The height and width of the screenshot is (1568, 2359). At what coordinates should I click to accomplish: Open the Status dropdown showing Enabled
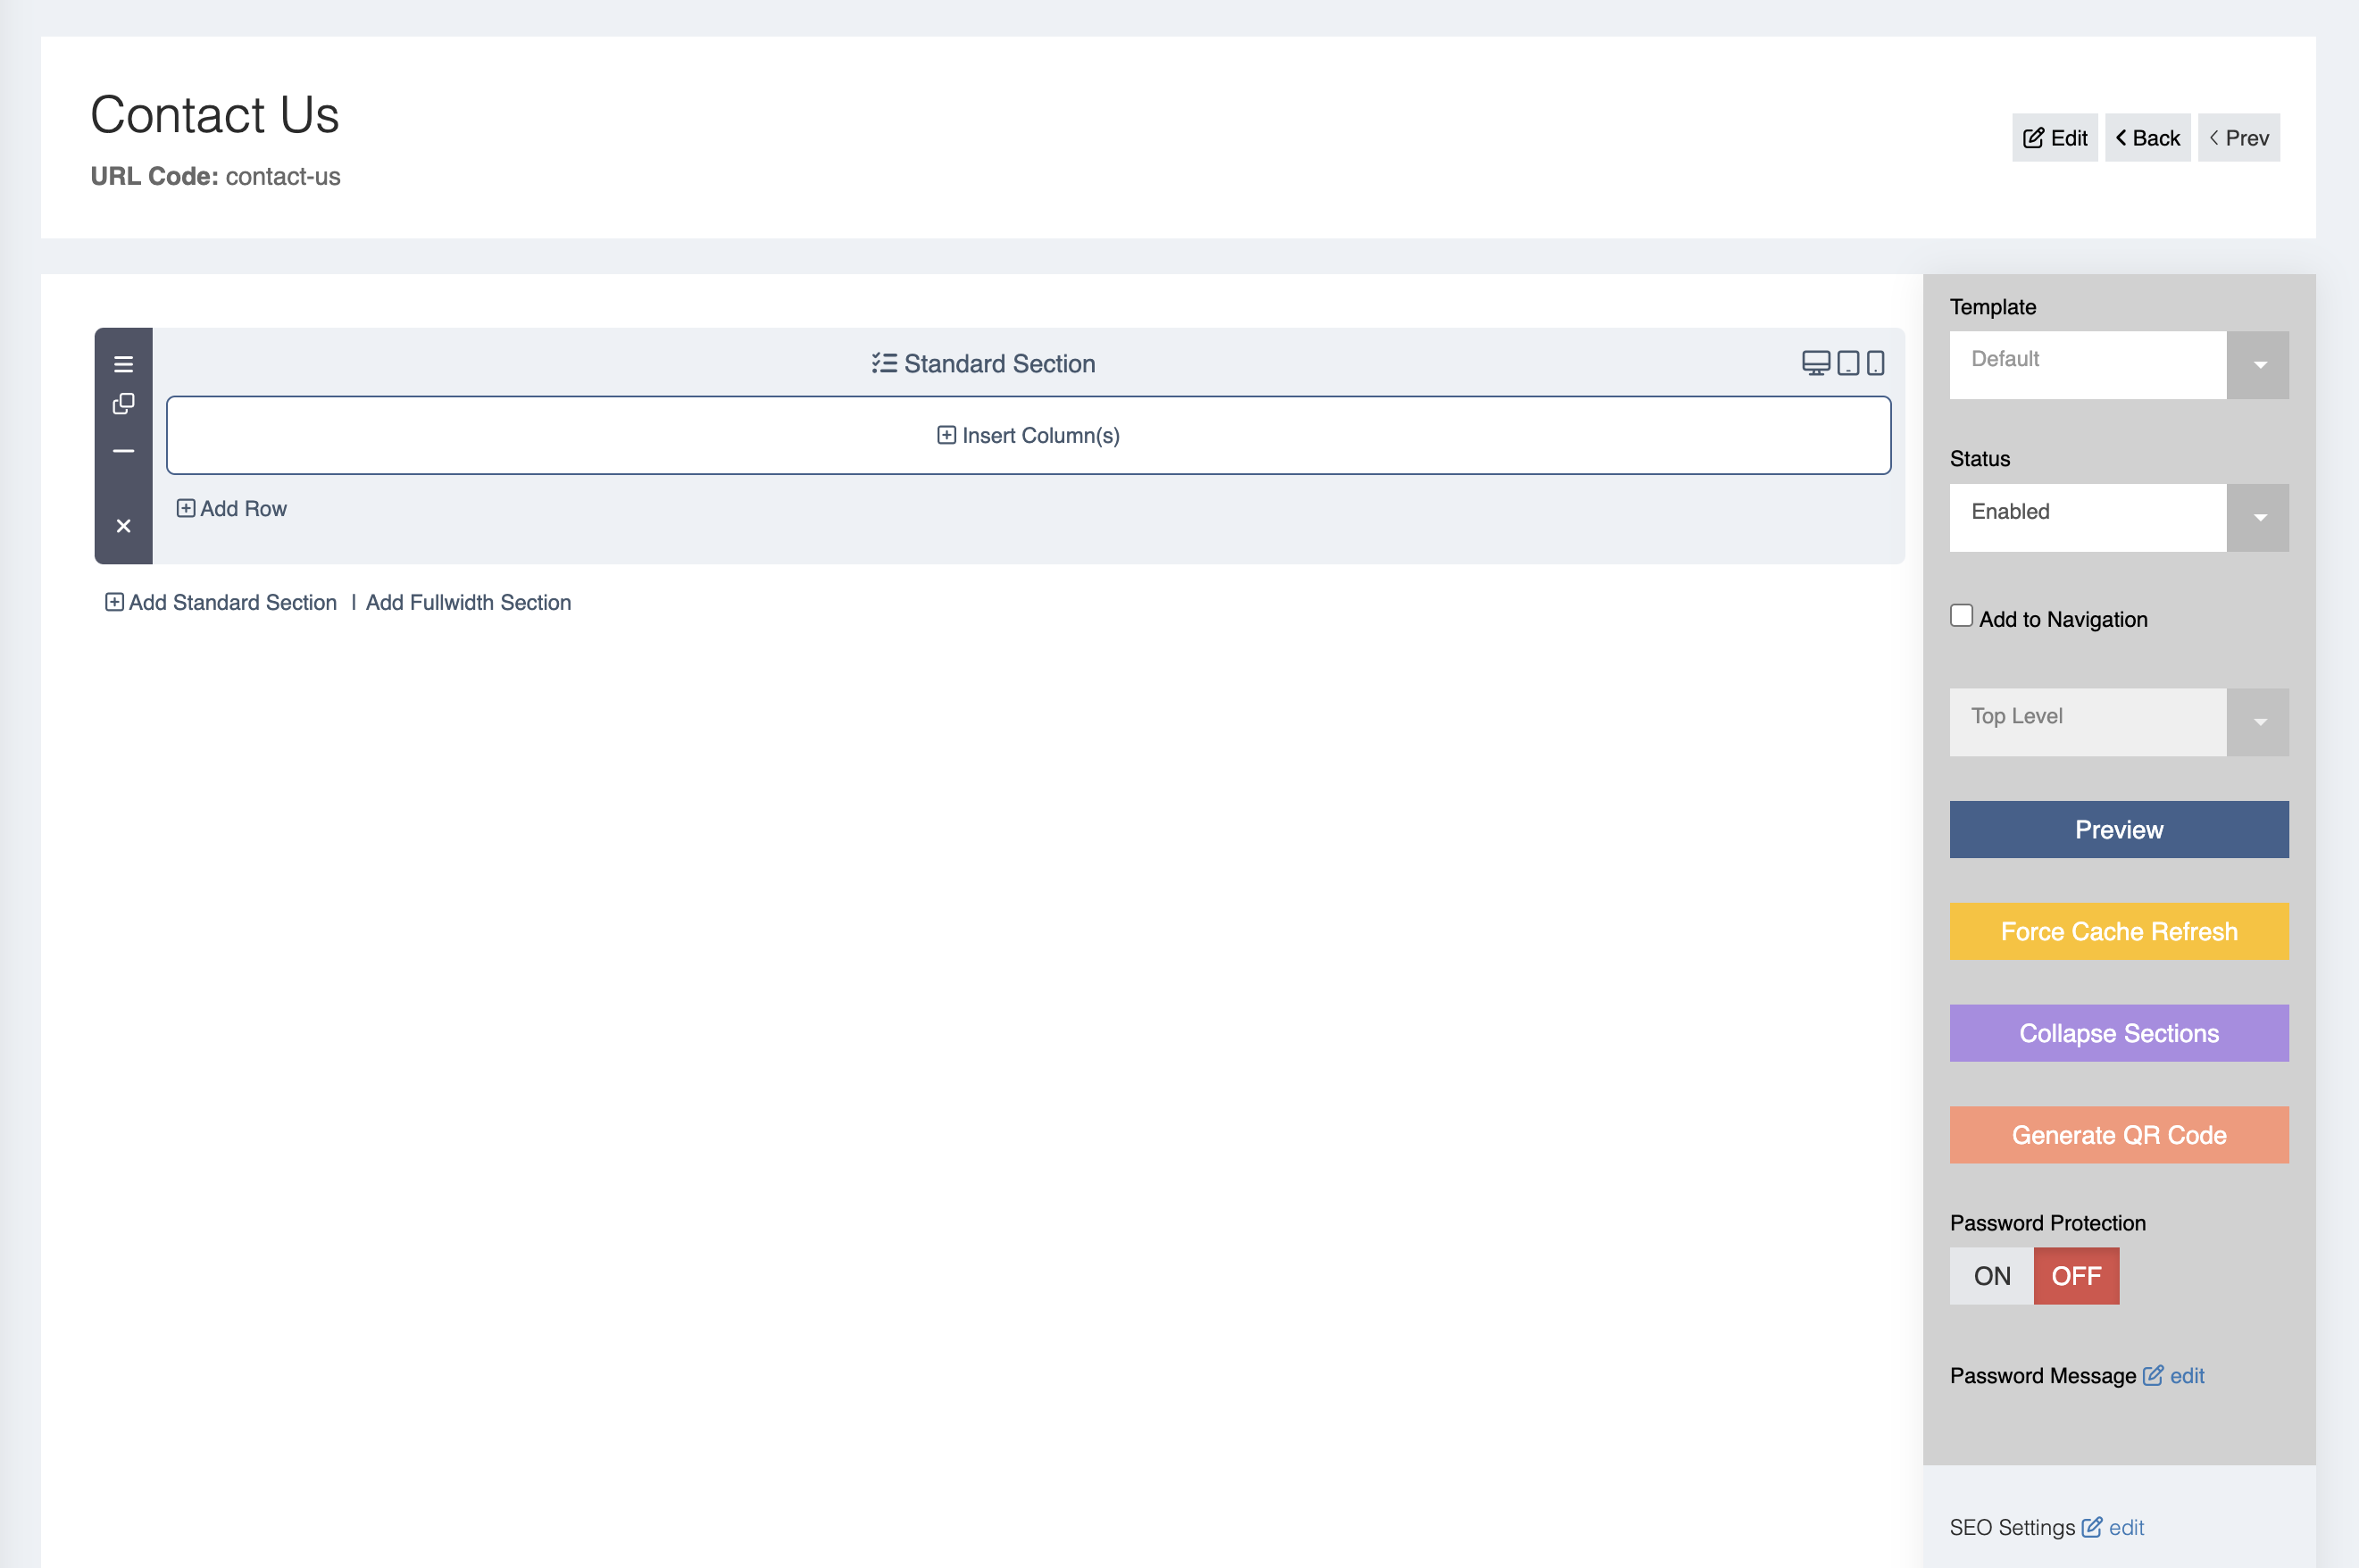2118,518
